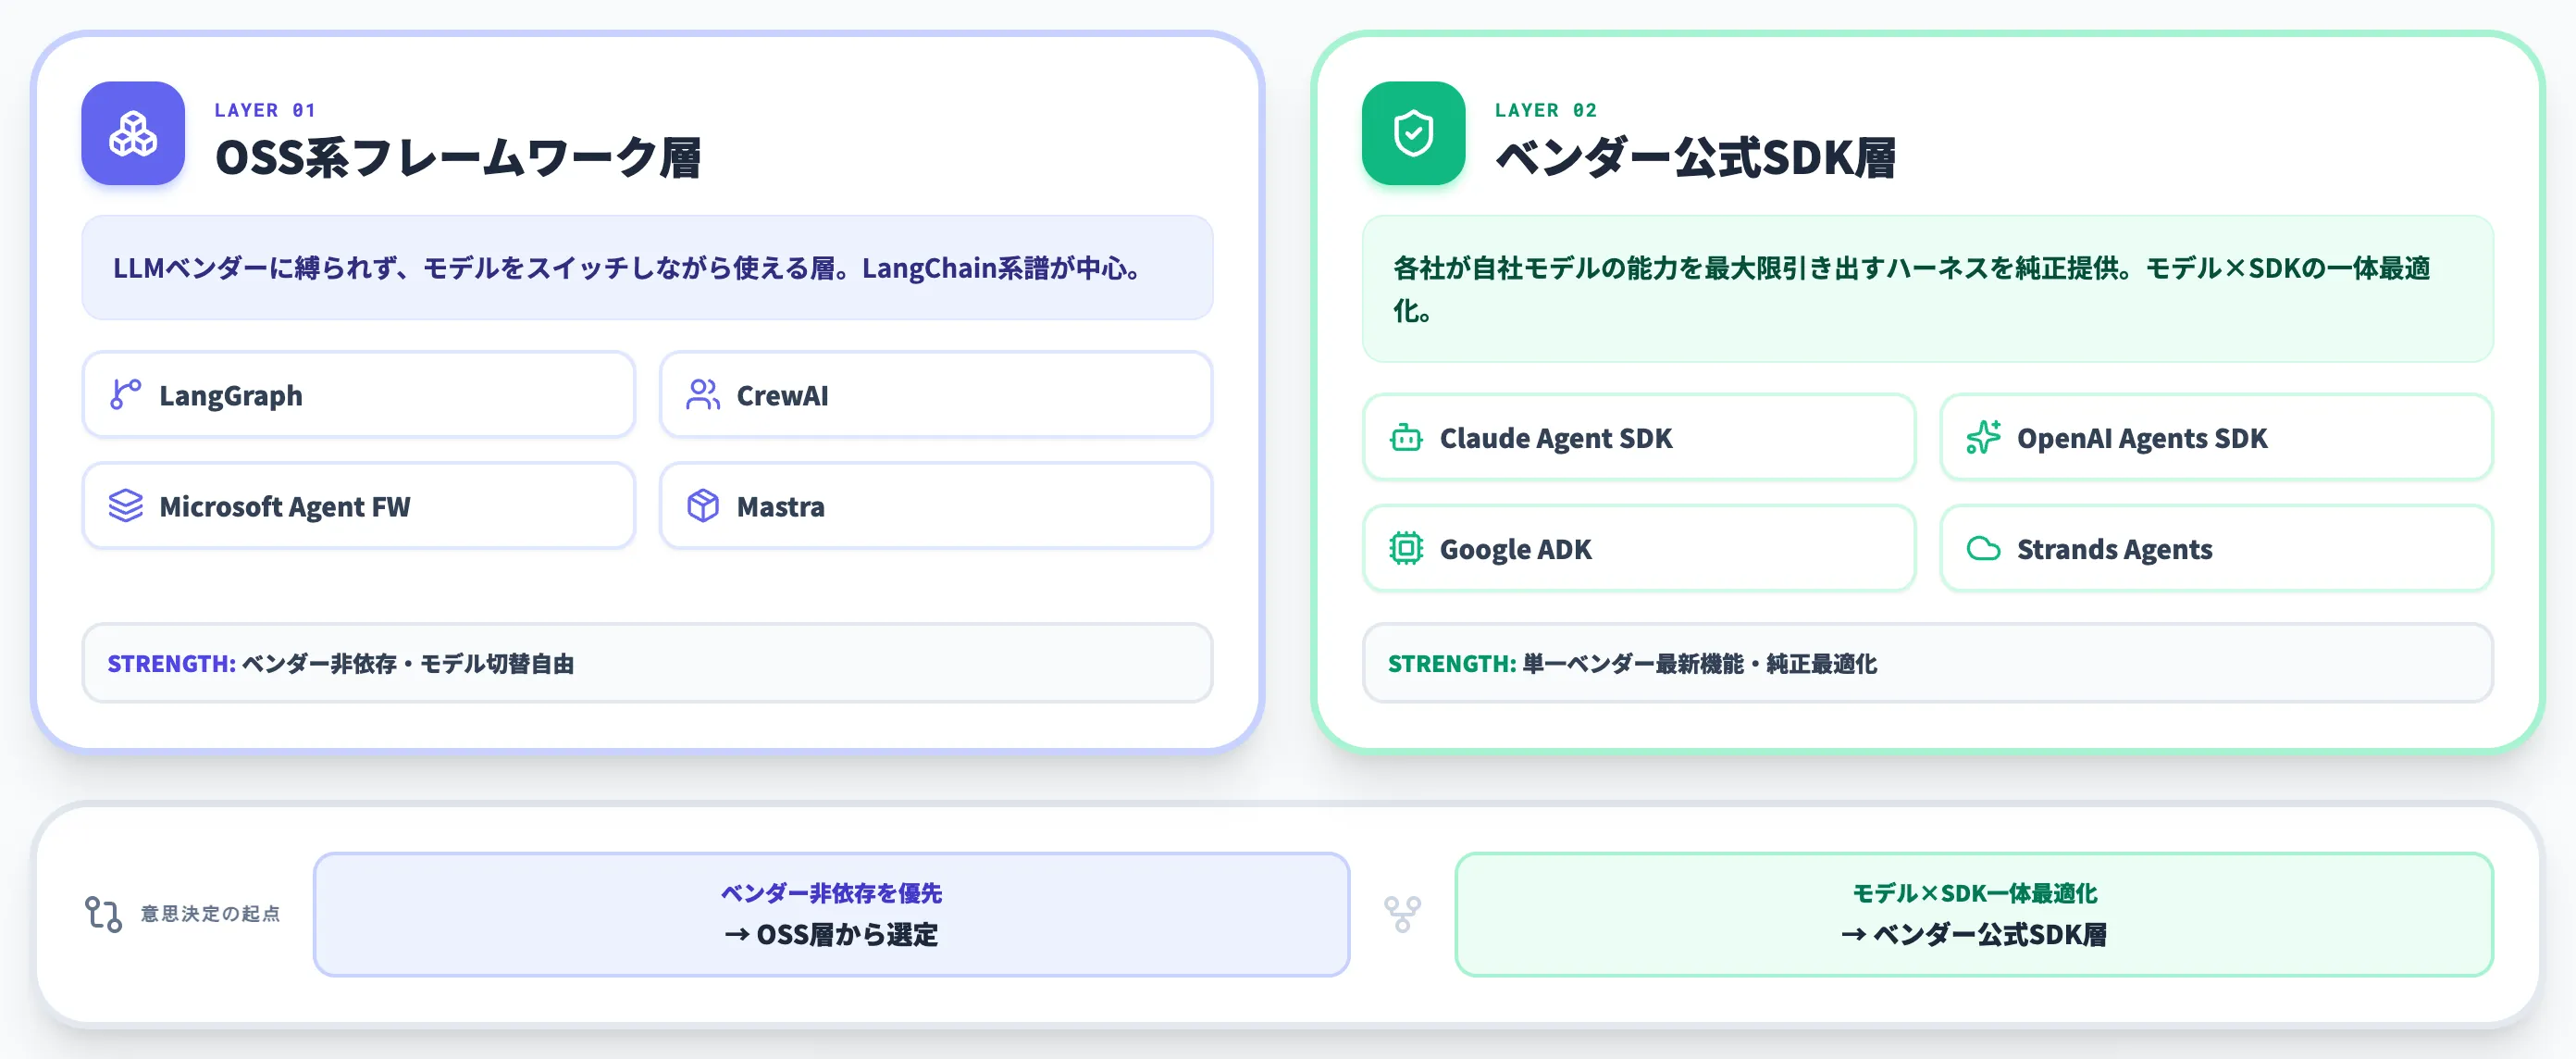The height and width of the screenshot is (1059, 2576).
Task: Click the stacked layers icon beside Microsoft Agent FW
Action: [x=125, y=505]
